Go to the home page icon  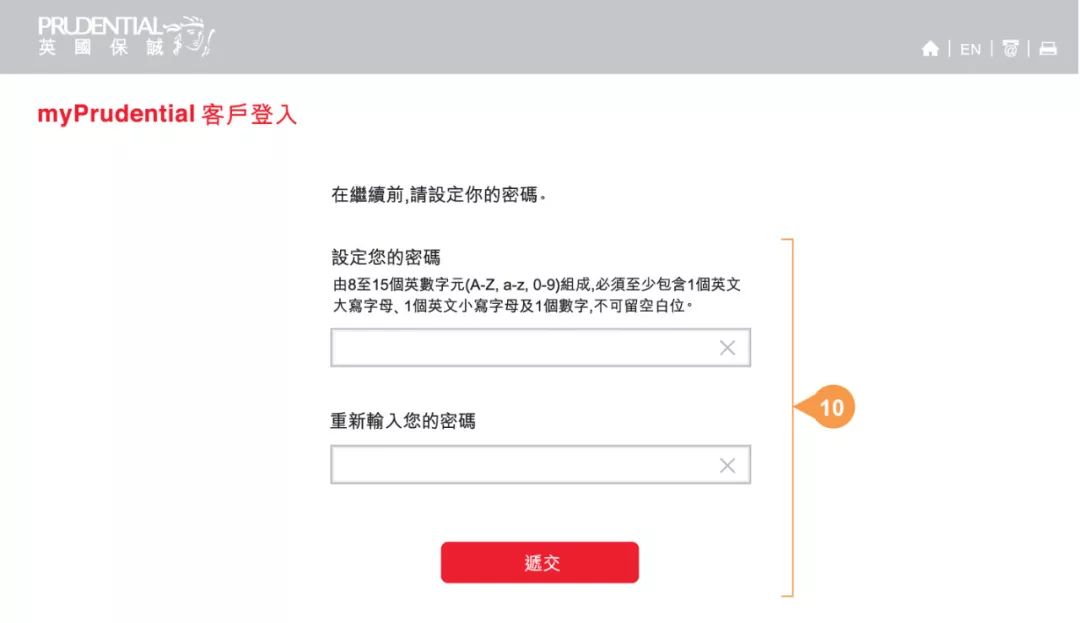click(x=930, y=48)
